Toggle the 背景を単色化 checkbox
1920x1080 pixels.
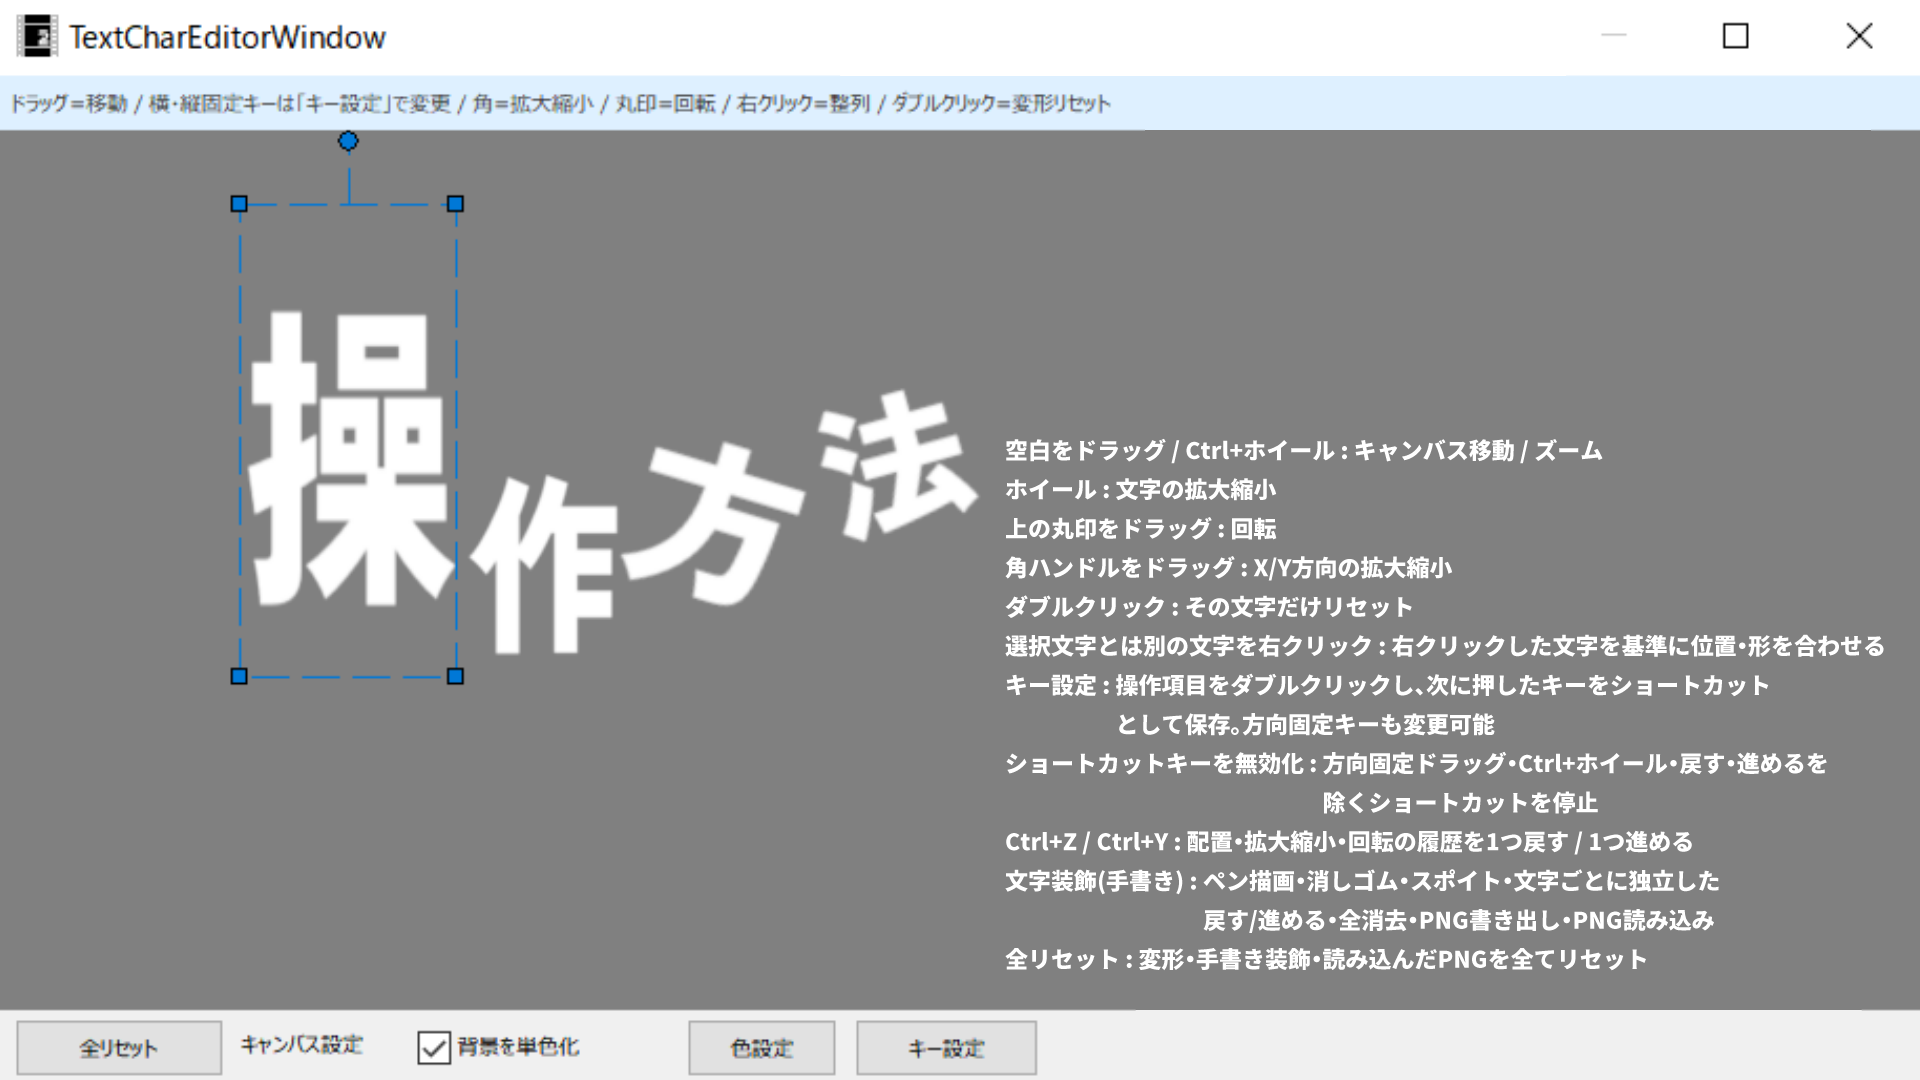point(434,1047)
